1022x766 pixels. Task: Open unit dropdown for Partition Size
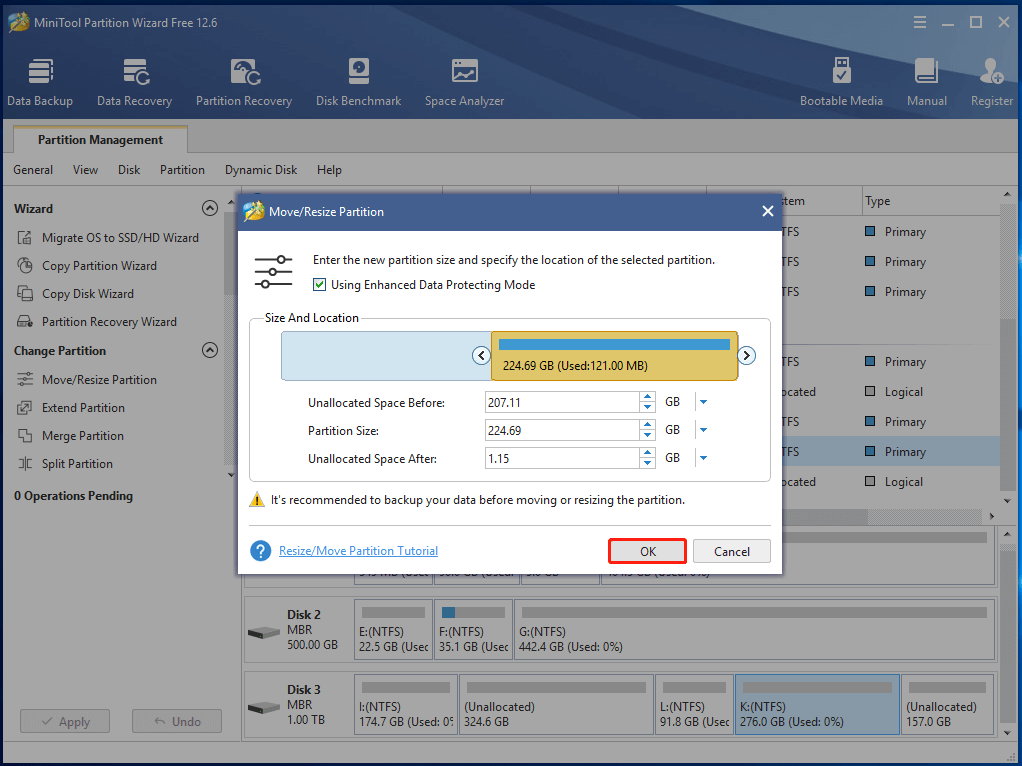pos(703,430)
